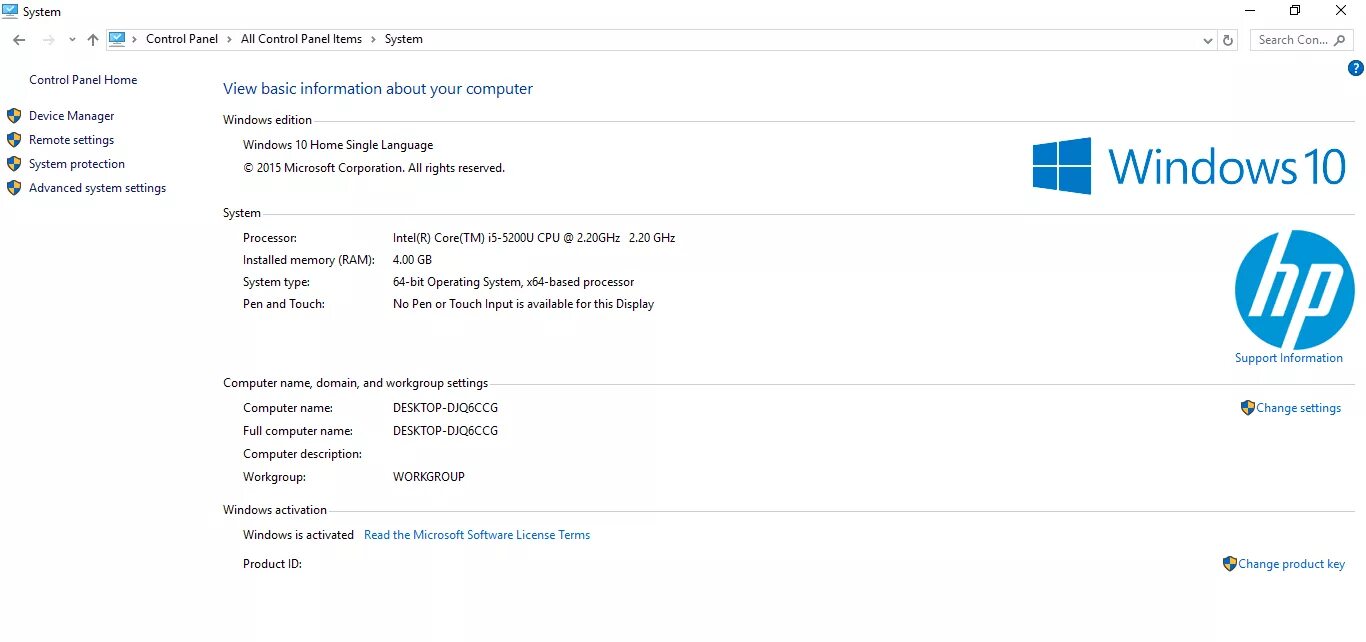
Task: Click the computer icon in address bar
Action: (117, 39)
